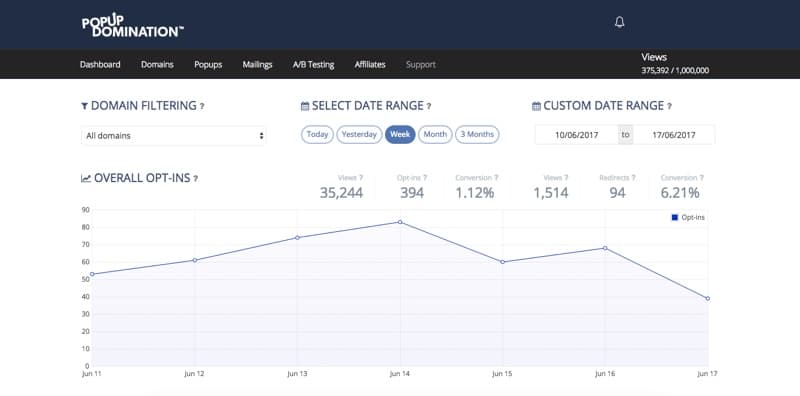Choose the 3 Months range button
The image size is (800, 396).
pos(477,135)
